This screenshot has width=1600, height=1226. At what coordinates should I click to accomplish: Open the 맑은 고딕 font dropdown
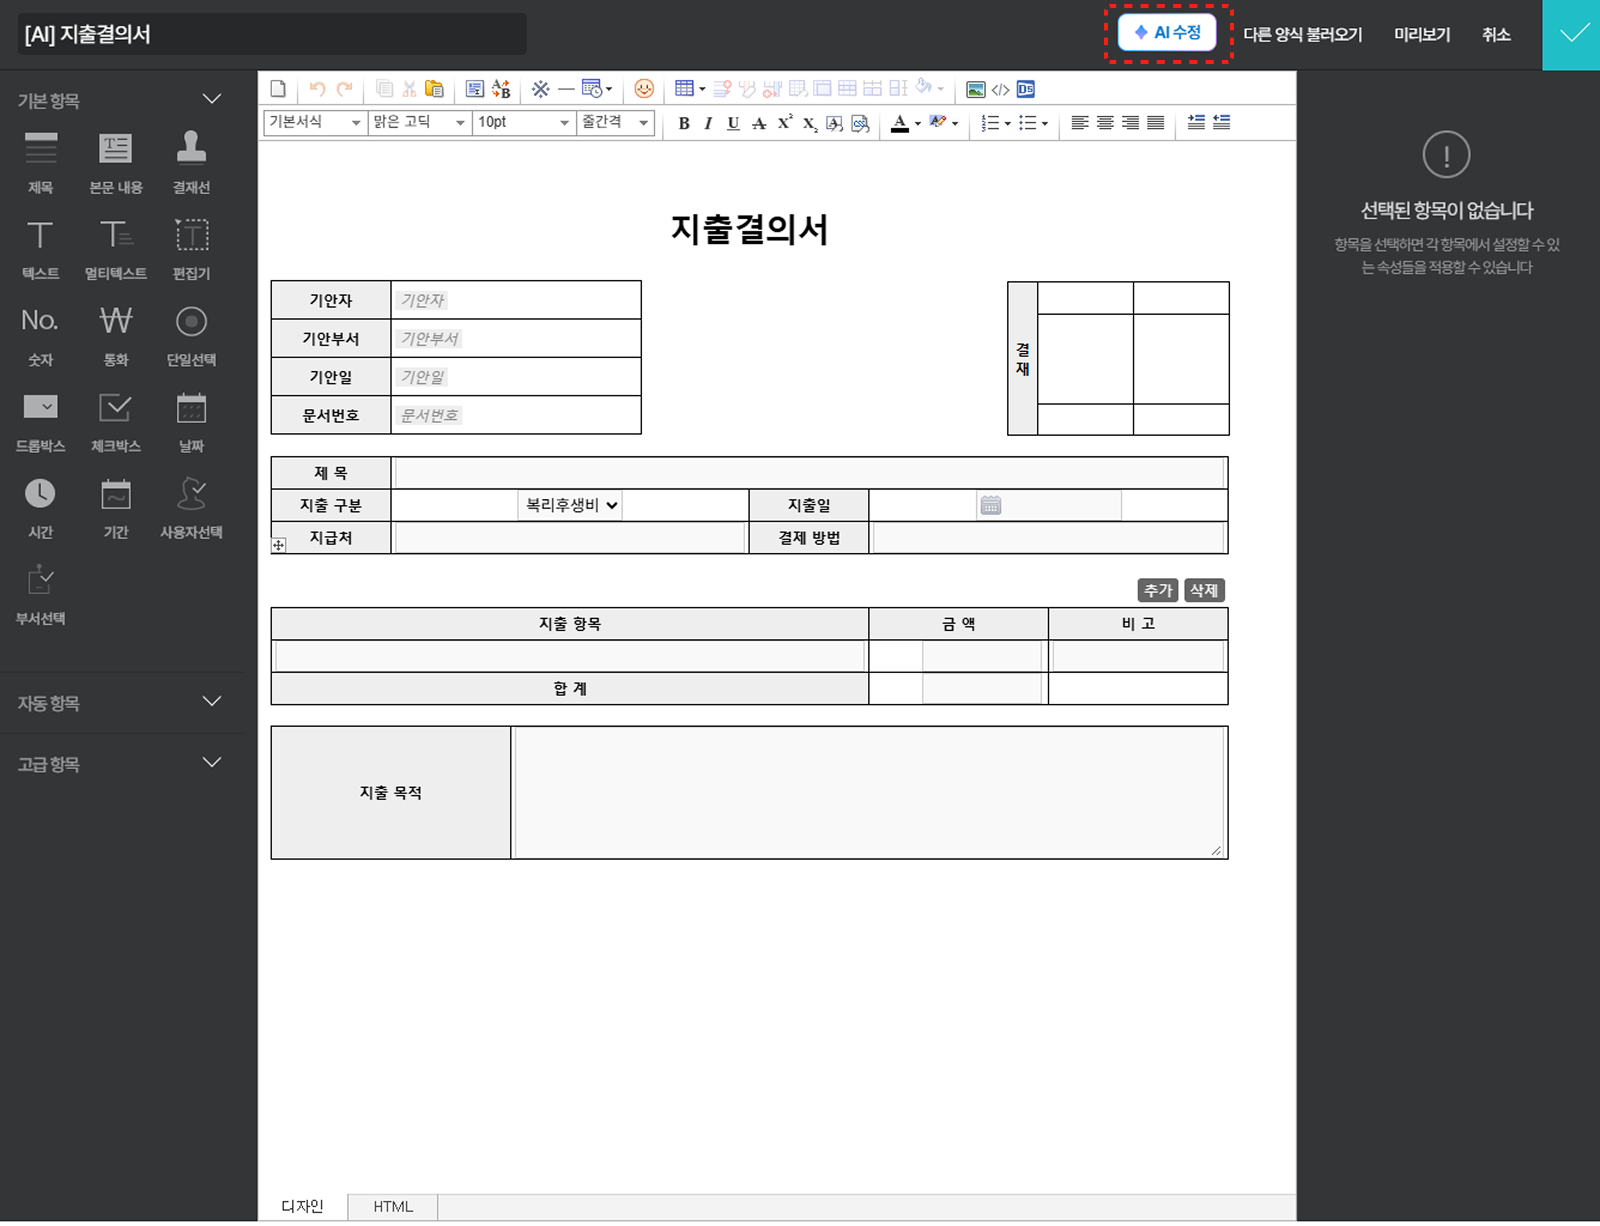tap(420, 122)
